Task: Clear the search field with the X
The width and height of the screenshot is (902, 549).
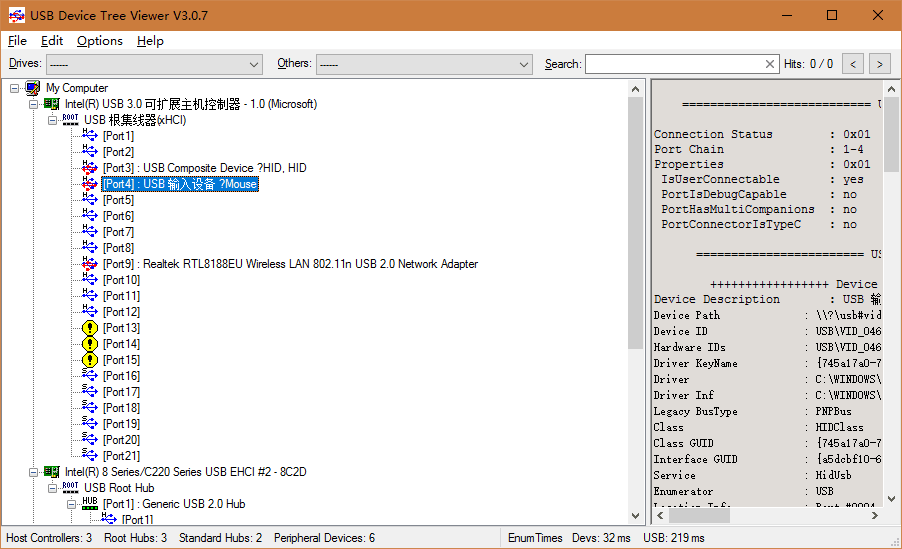Action: point(770,64)
